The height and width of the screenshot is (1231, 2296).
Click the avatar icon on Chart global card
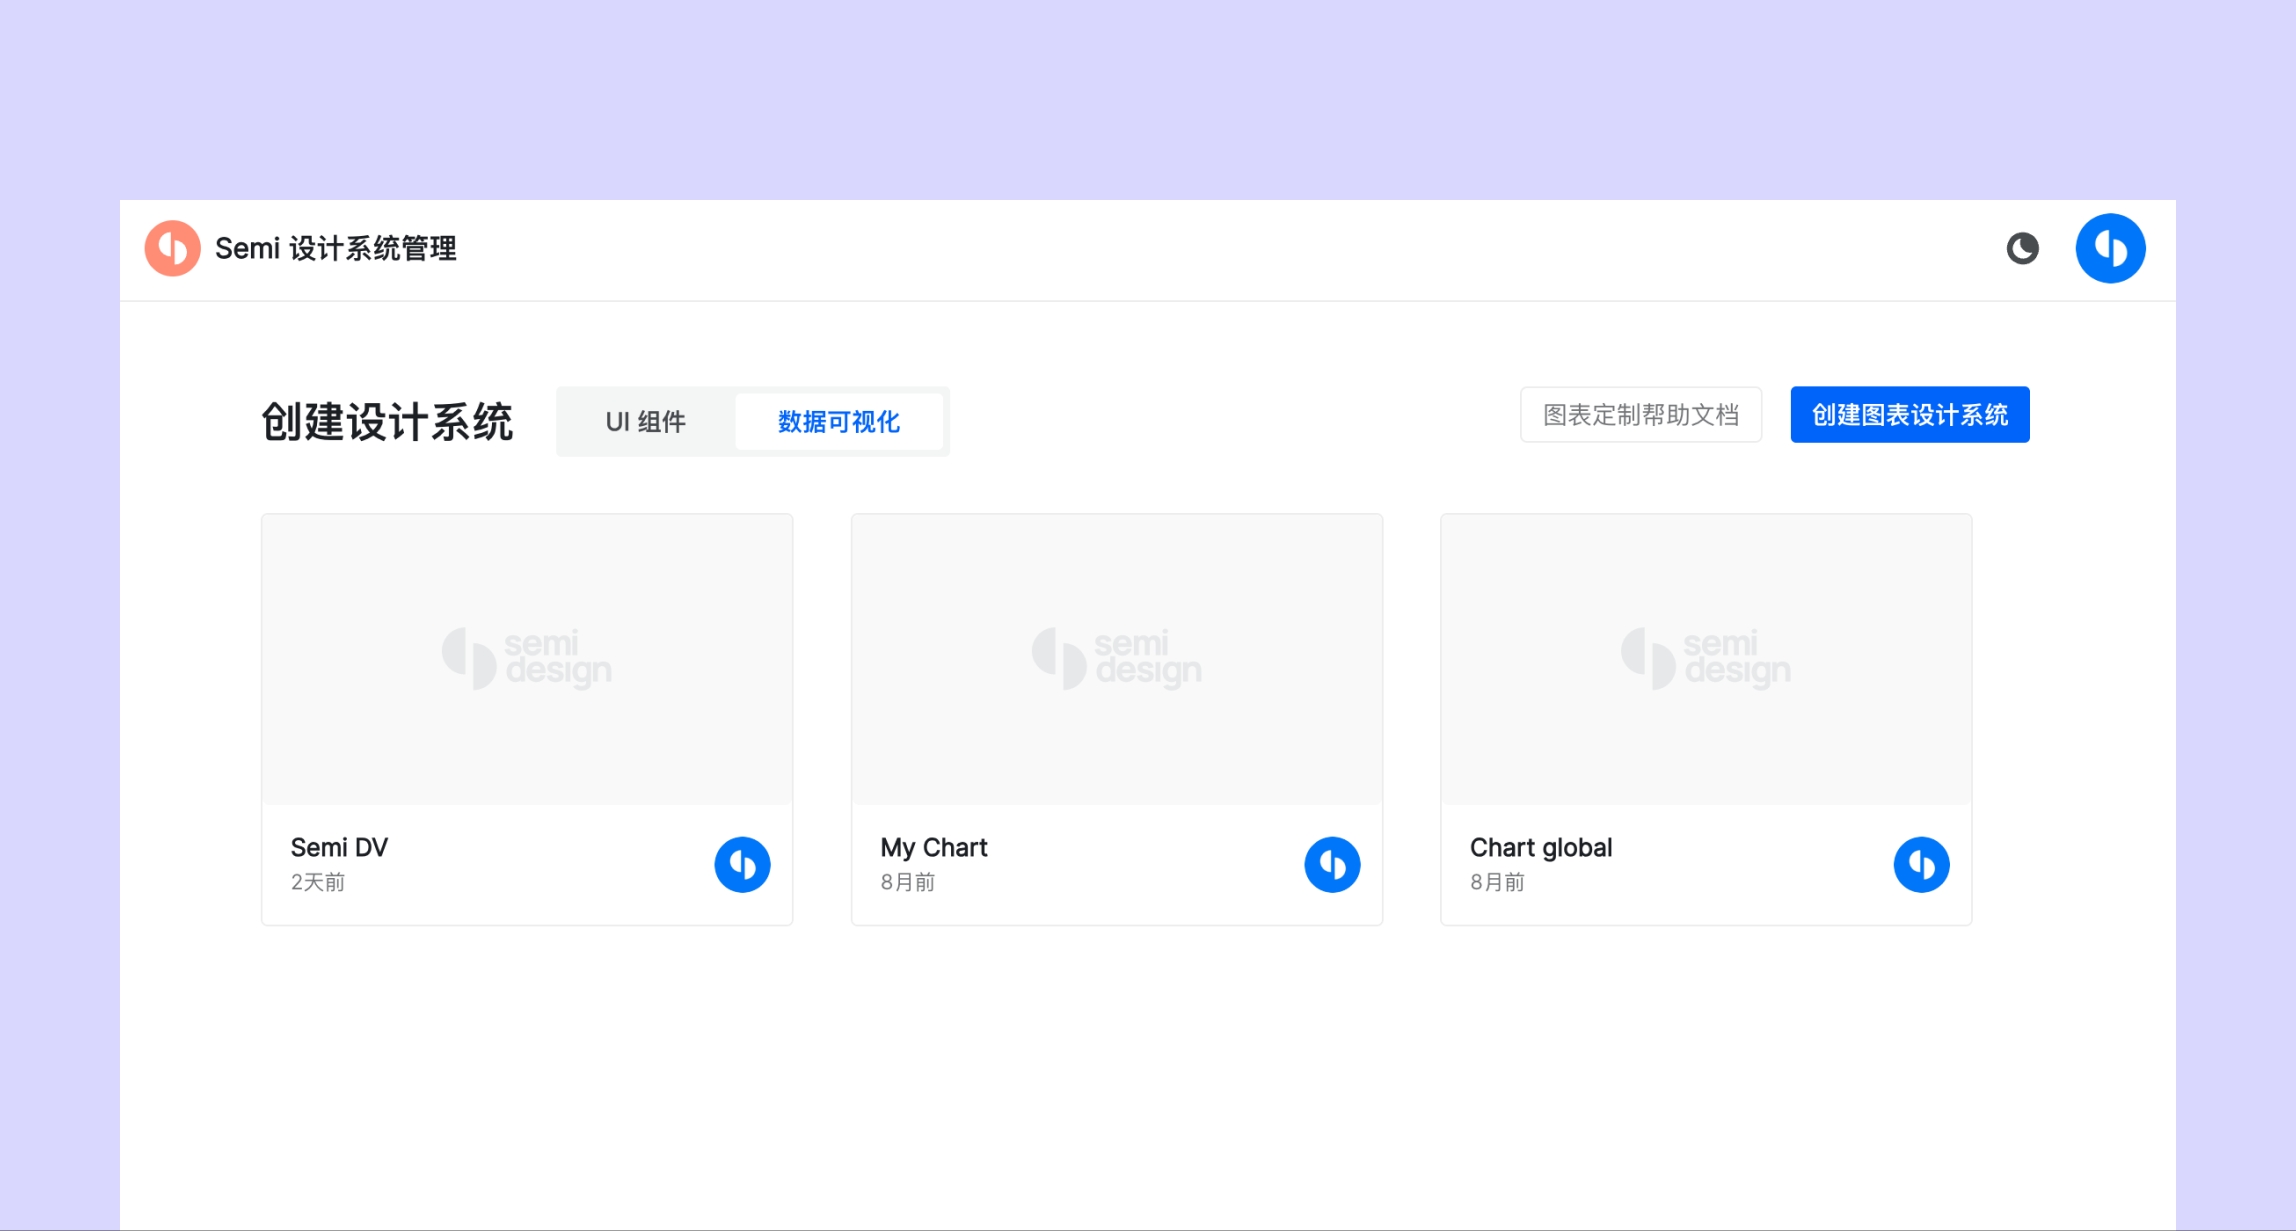[1921, 865]
